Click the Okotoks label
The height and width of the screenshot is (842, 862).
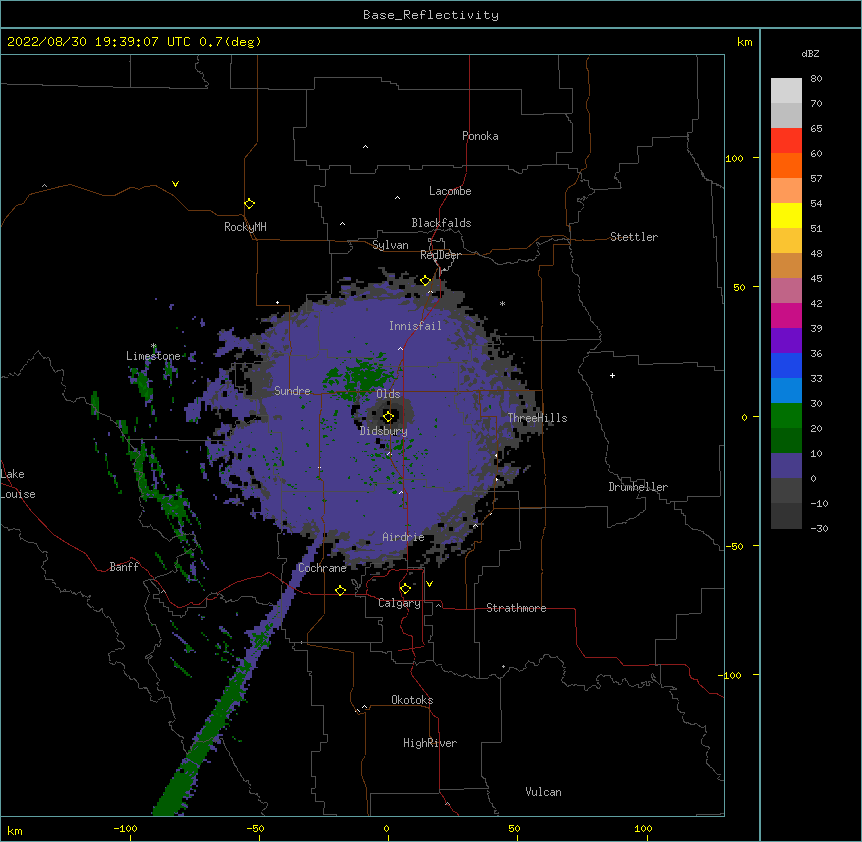coord(412,700)
